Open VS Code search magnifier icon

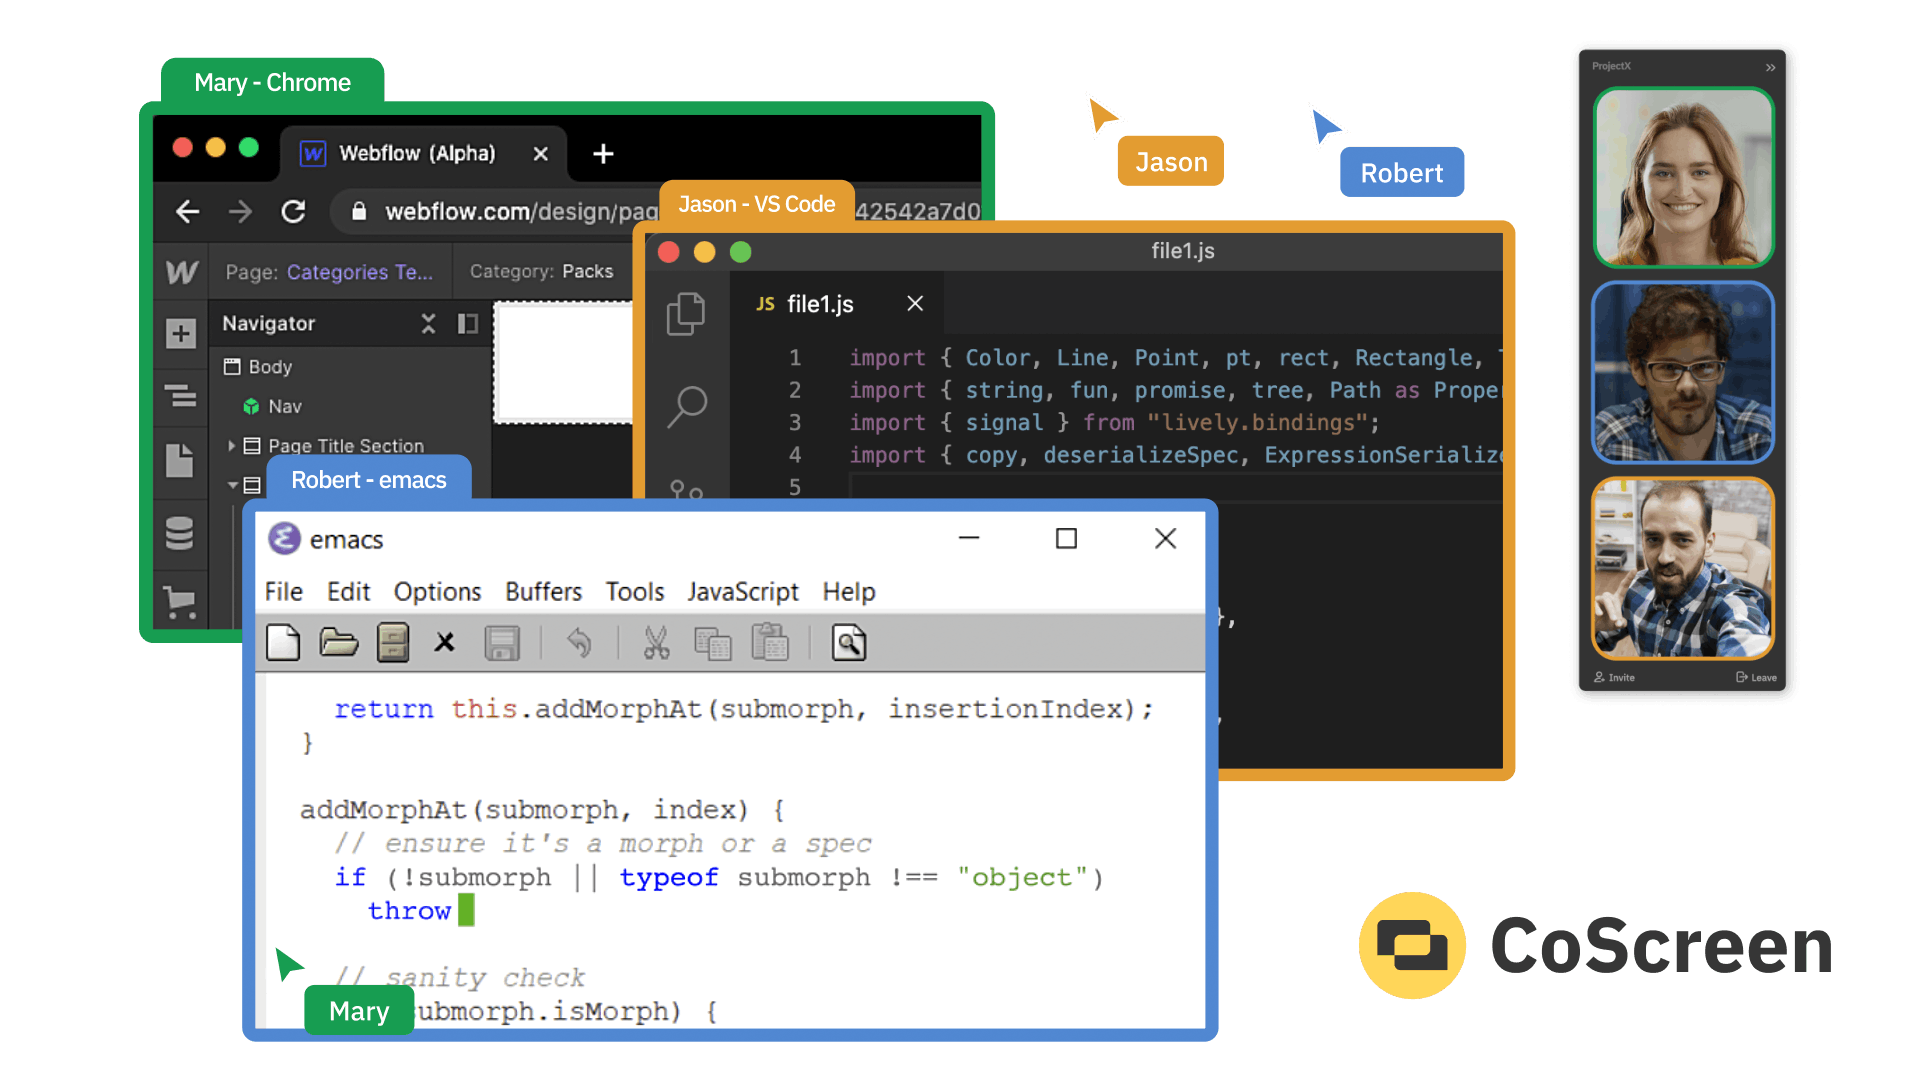click(x=687, y=407)
